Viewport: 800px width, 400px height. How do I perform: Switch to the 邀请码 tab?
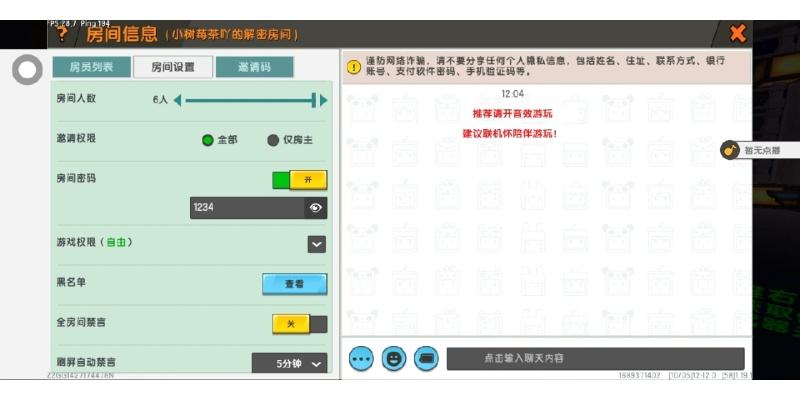(x=254, y=68)
